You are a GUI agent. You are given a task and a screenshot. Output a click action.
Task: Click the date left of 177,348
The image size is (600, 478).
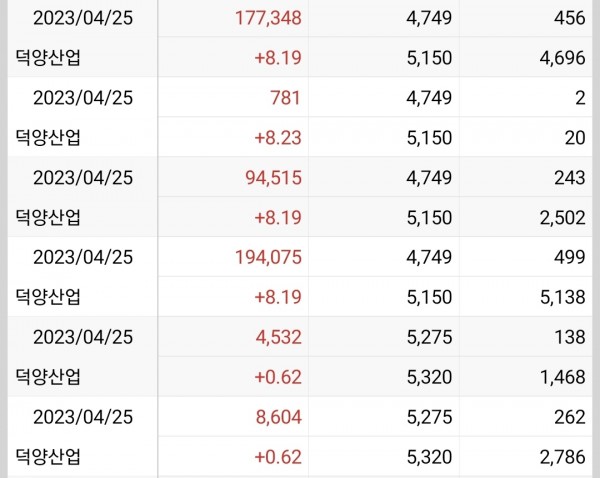click(x=83, y=17)
